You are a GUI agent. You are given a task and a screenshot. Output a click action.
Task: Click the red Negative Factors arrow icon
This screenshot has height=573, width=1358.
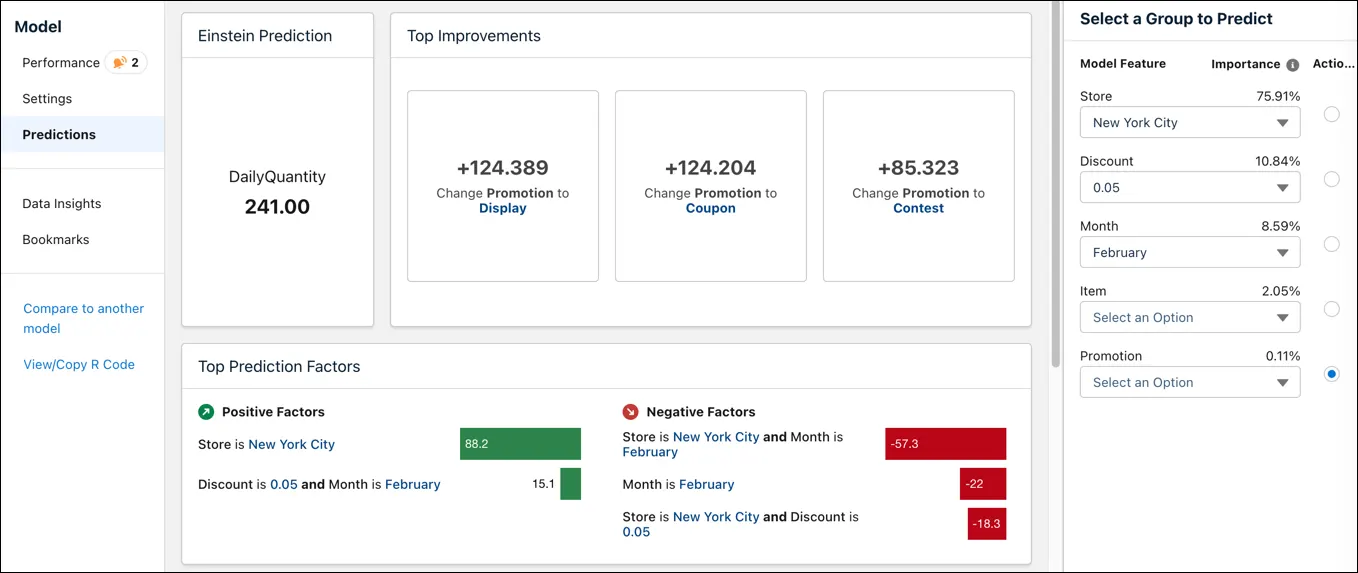630,412
